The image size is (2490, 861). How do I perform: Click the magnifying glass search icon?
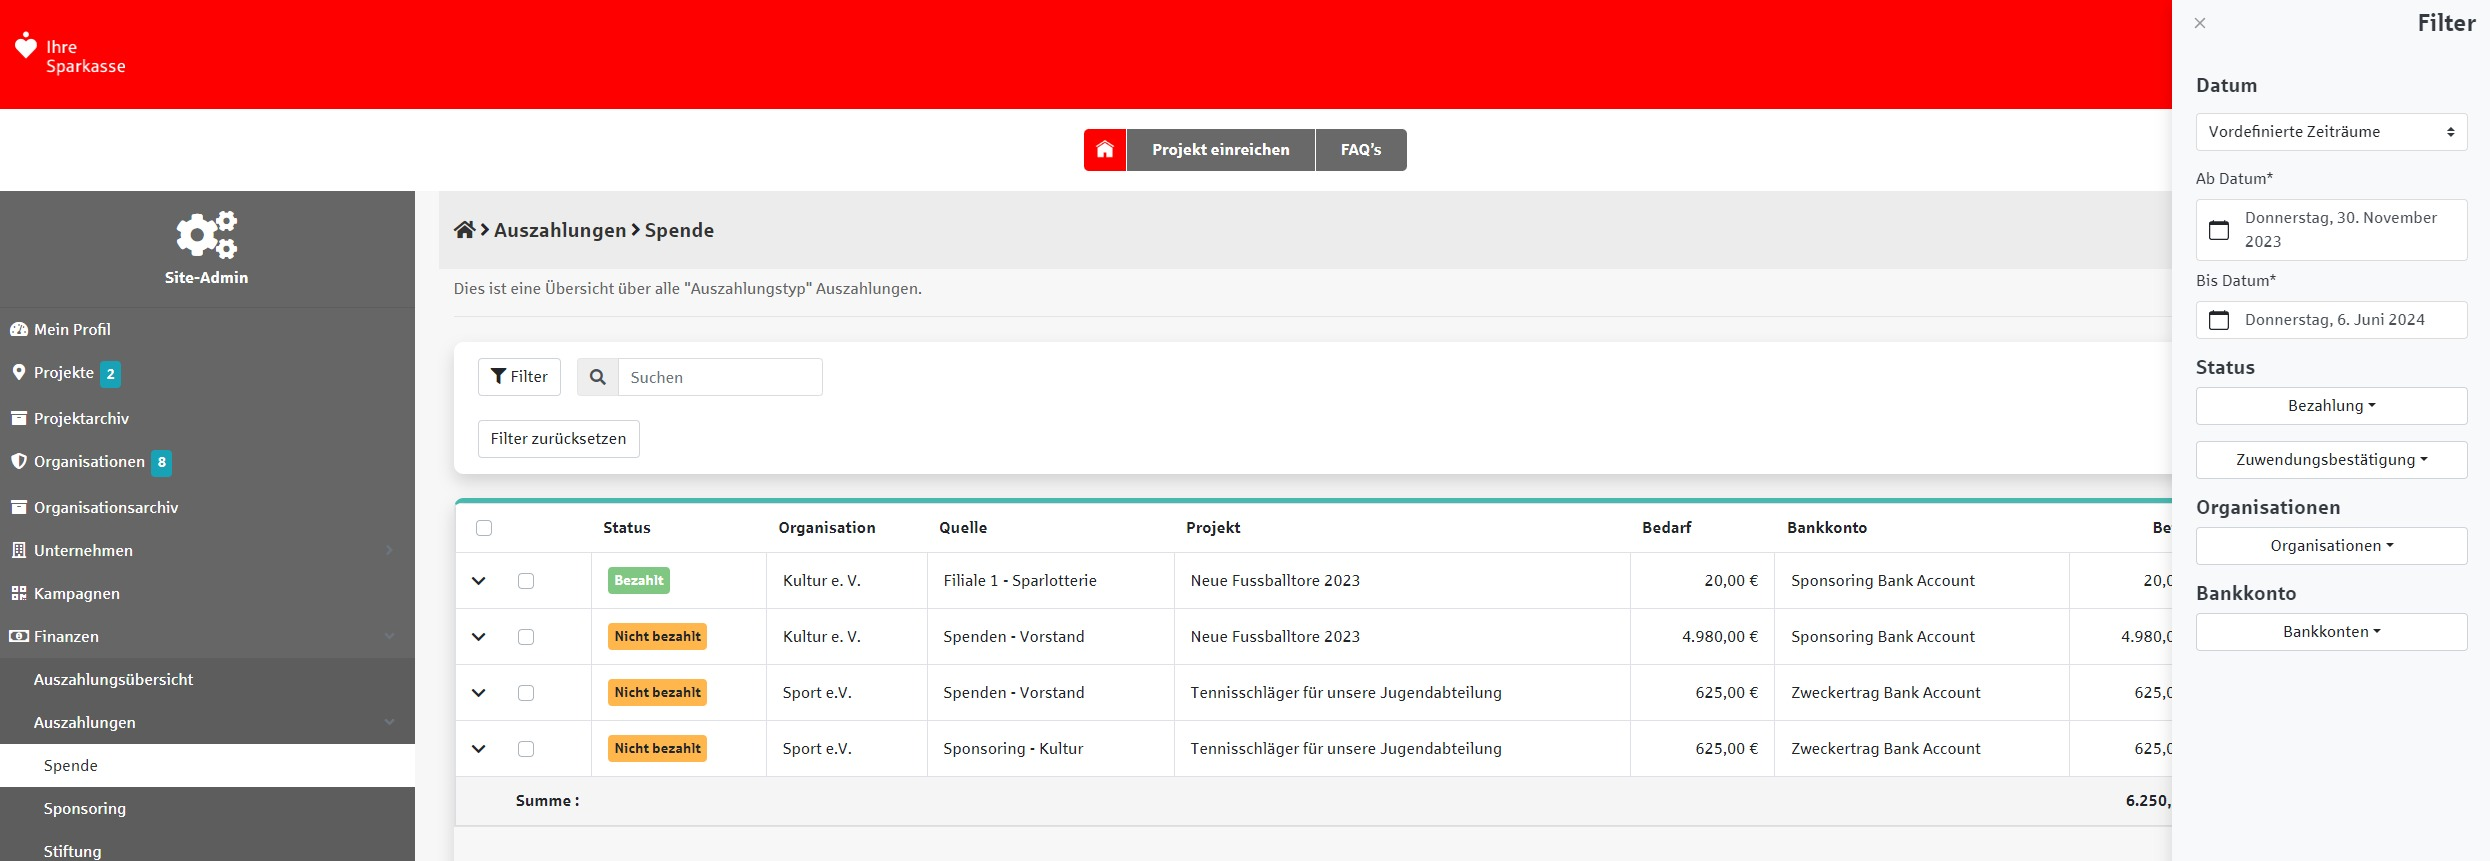[598, 377]
